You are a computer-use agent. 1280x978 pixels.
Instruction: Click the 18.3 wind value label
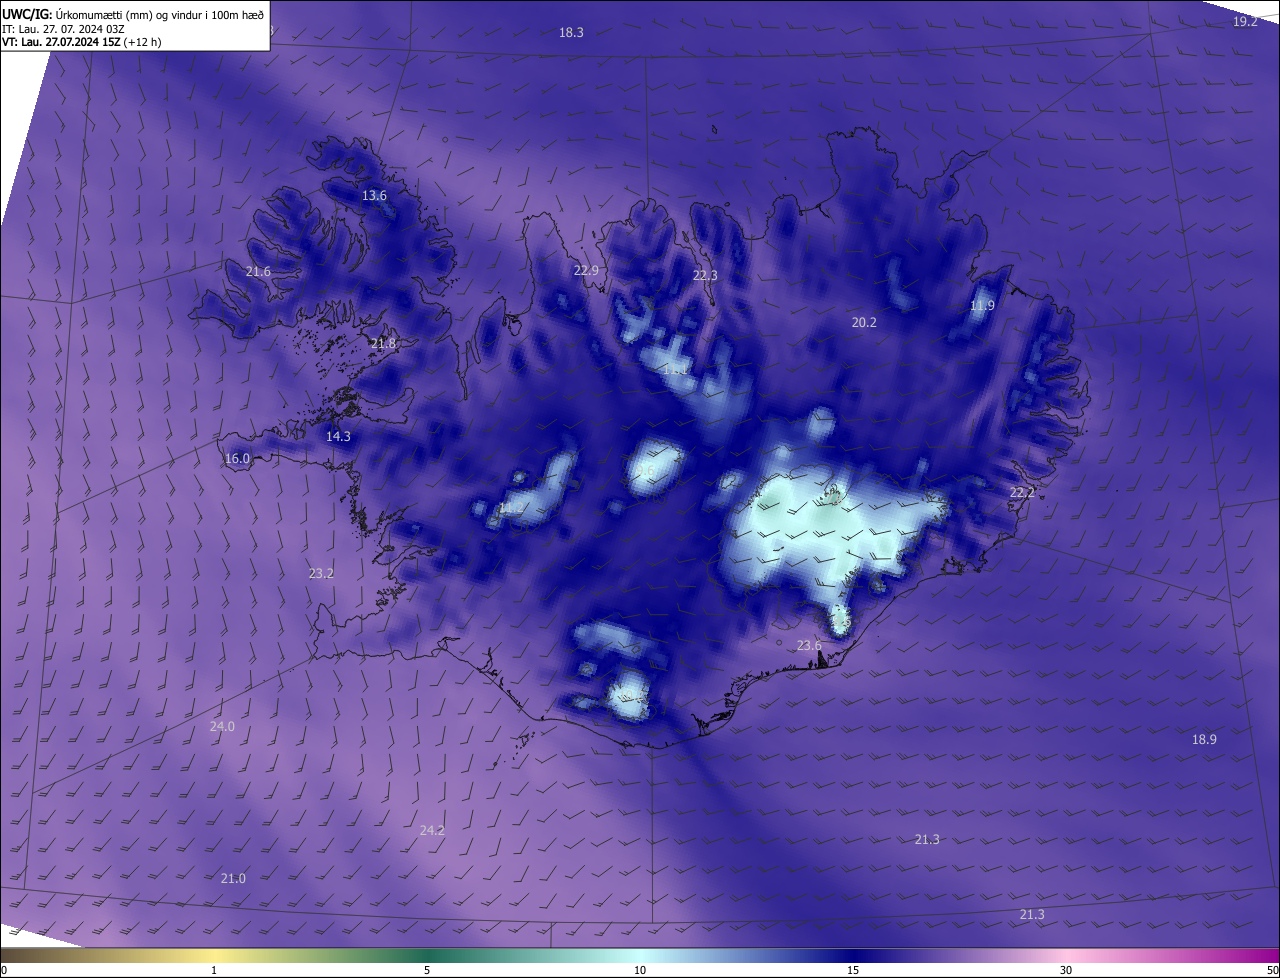[571, 32]
